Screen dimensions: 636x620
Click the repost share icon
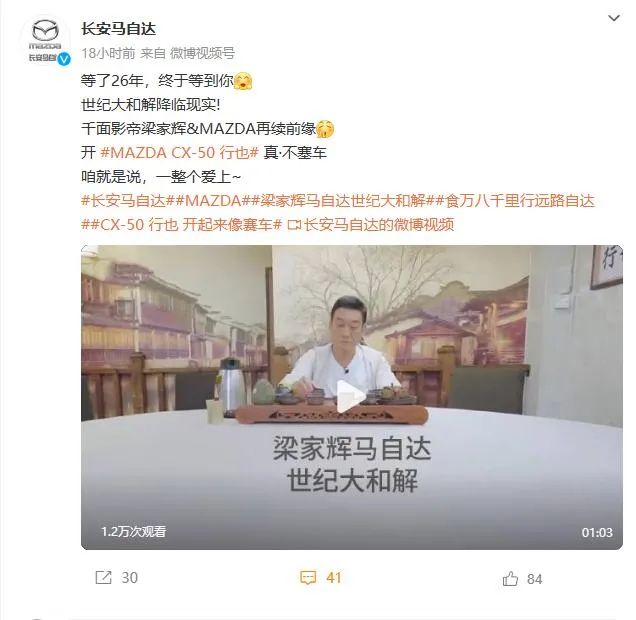103,577
